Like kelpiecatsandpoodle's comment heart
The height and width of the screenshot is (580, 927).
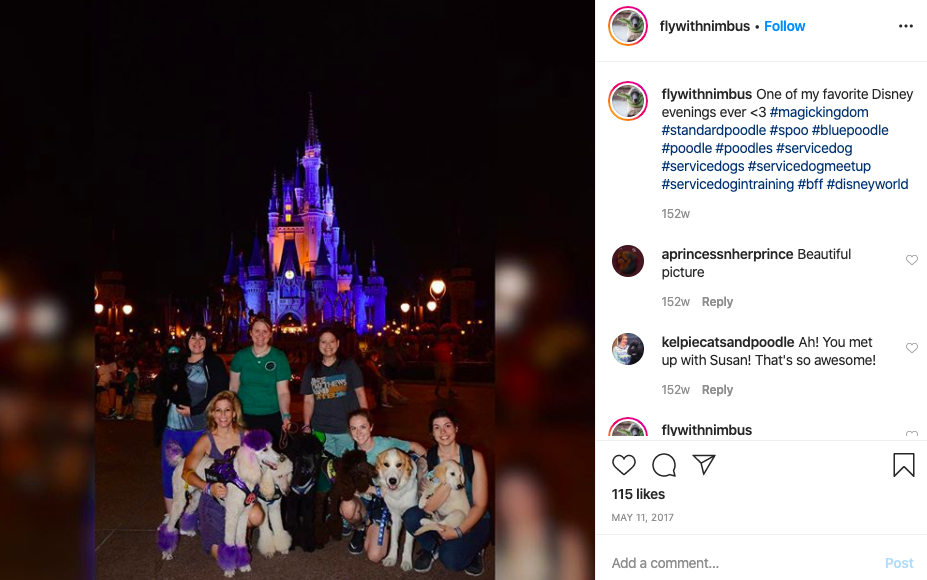(912, 348)
